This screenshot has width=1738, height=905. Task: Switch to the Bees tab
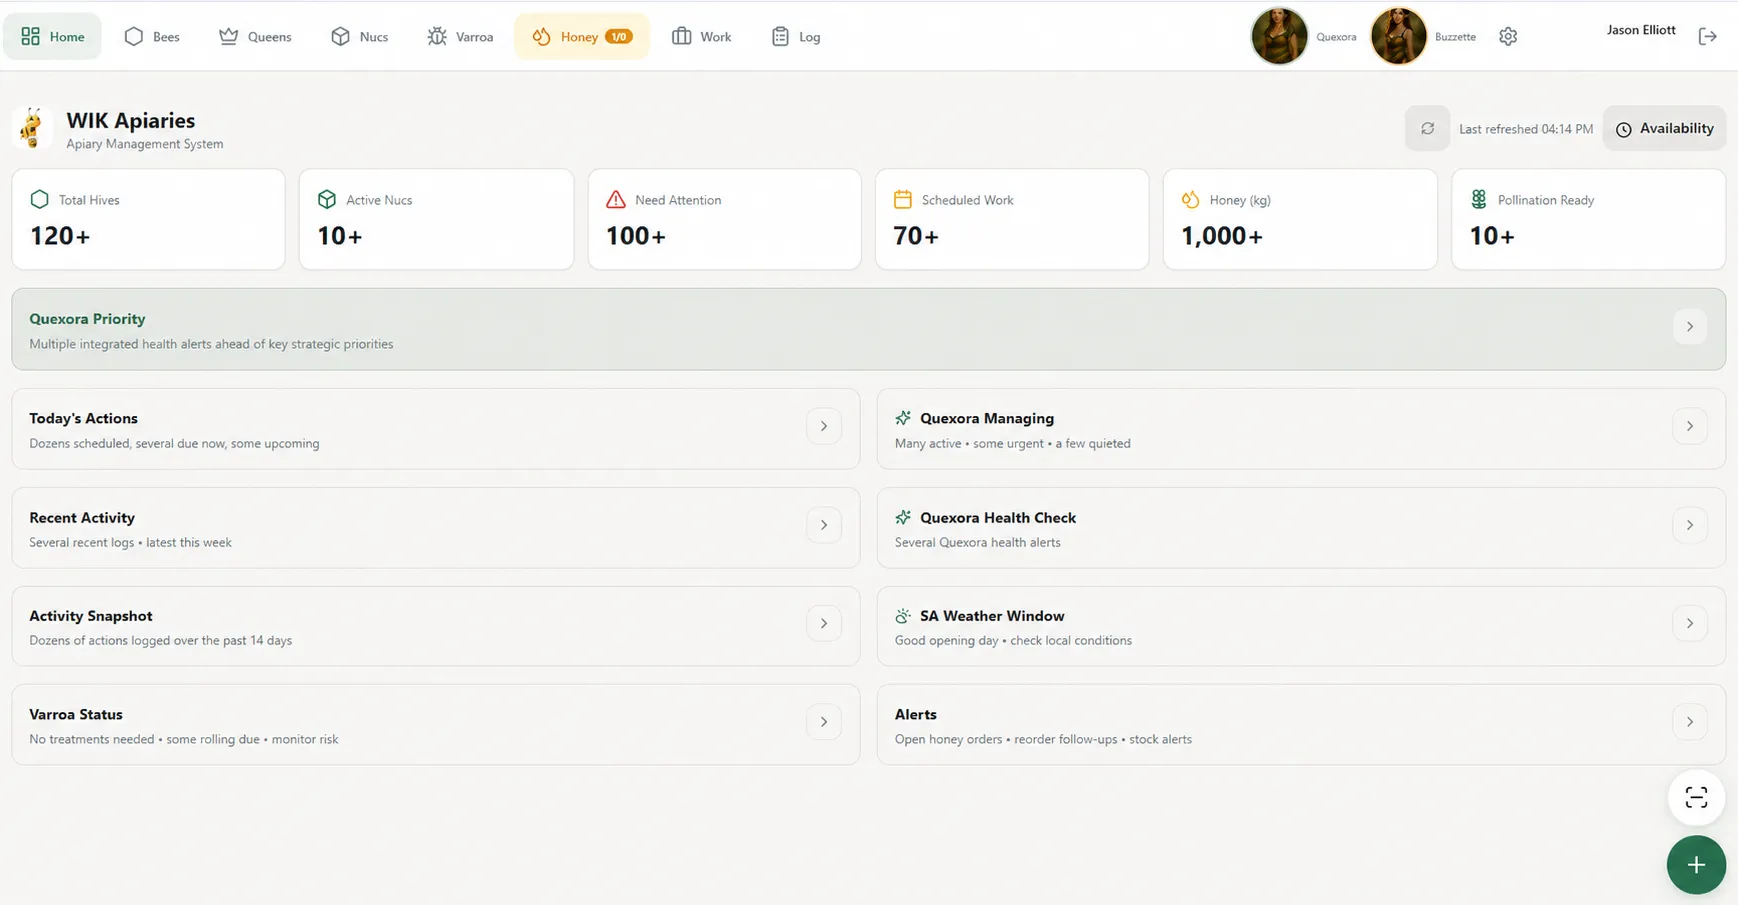(152, 37)
